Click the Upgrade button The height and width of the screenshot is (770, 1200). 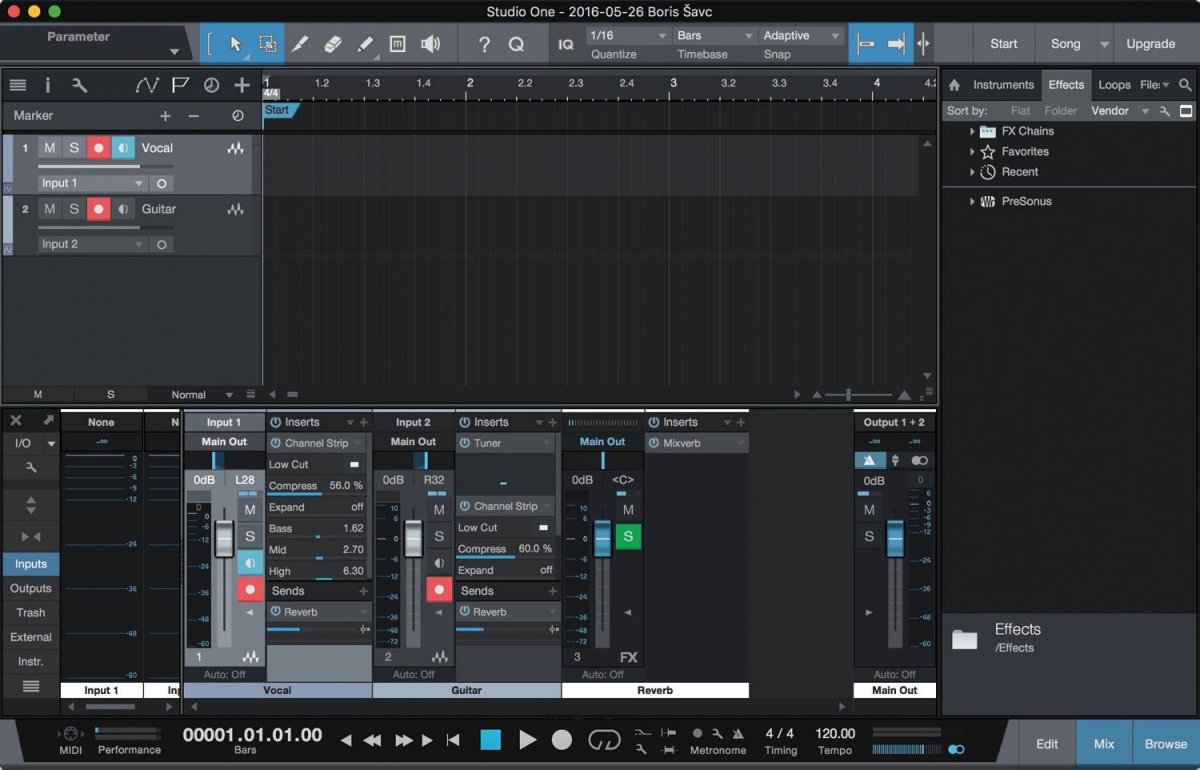pos(1151,44)
